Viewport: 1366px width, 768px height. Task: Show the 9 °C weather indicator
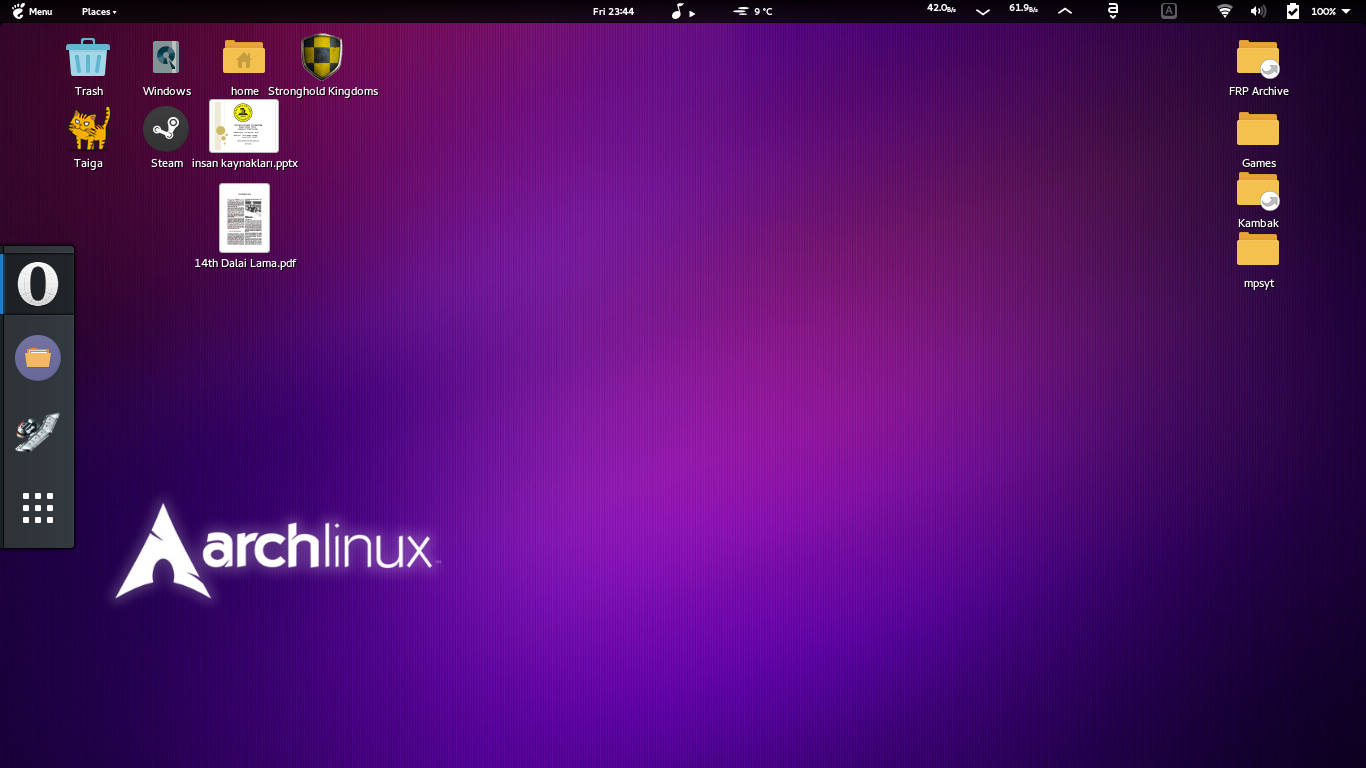[x=753, y=11]
